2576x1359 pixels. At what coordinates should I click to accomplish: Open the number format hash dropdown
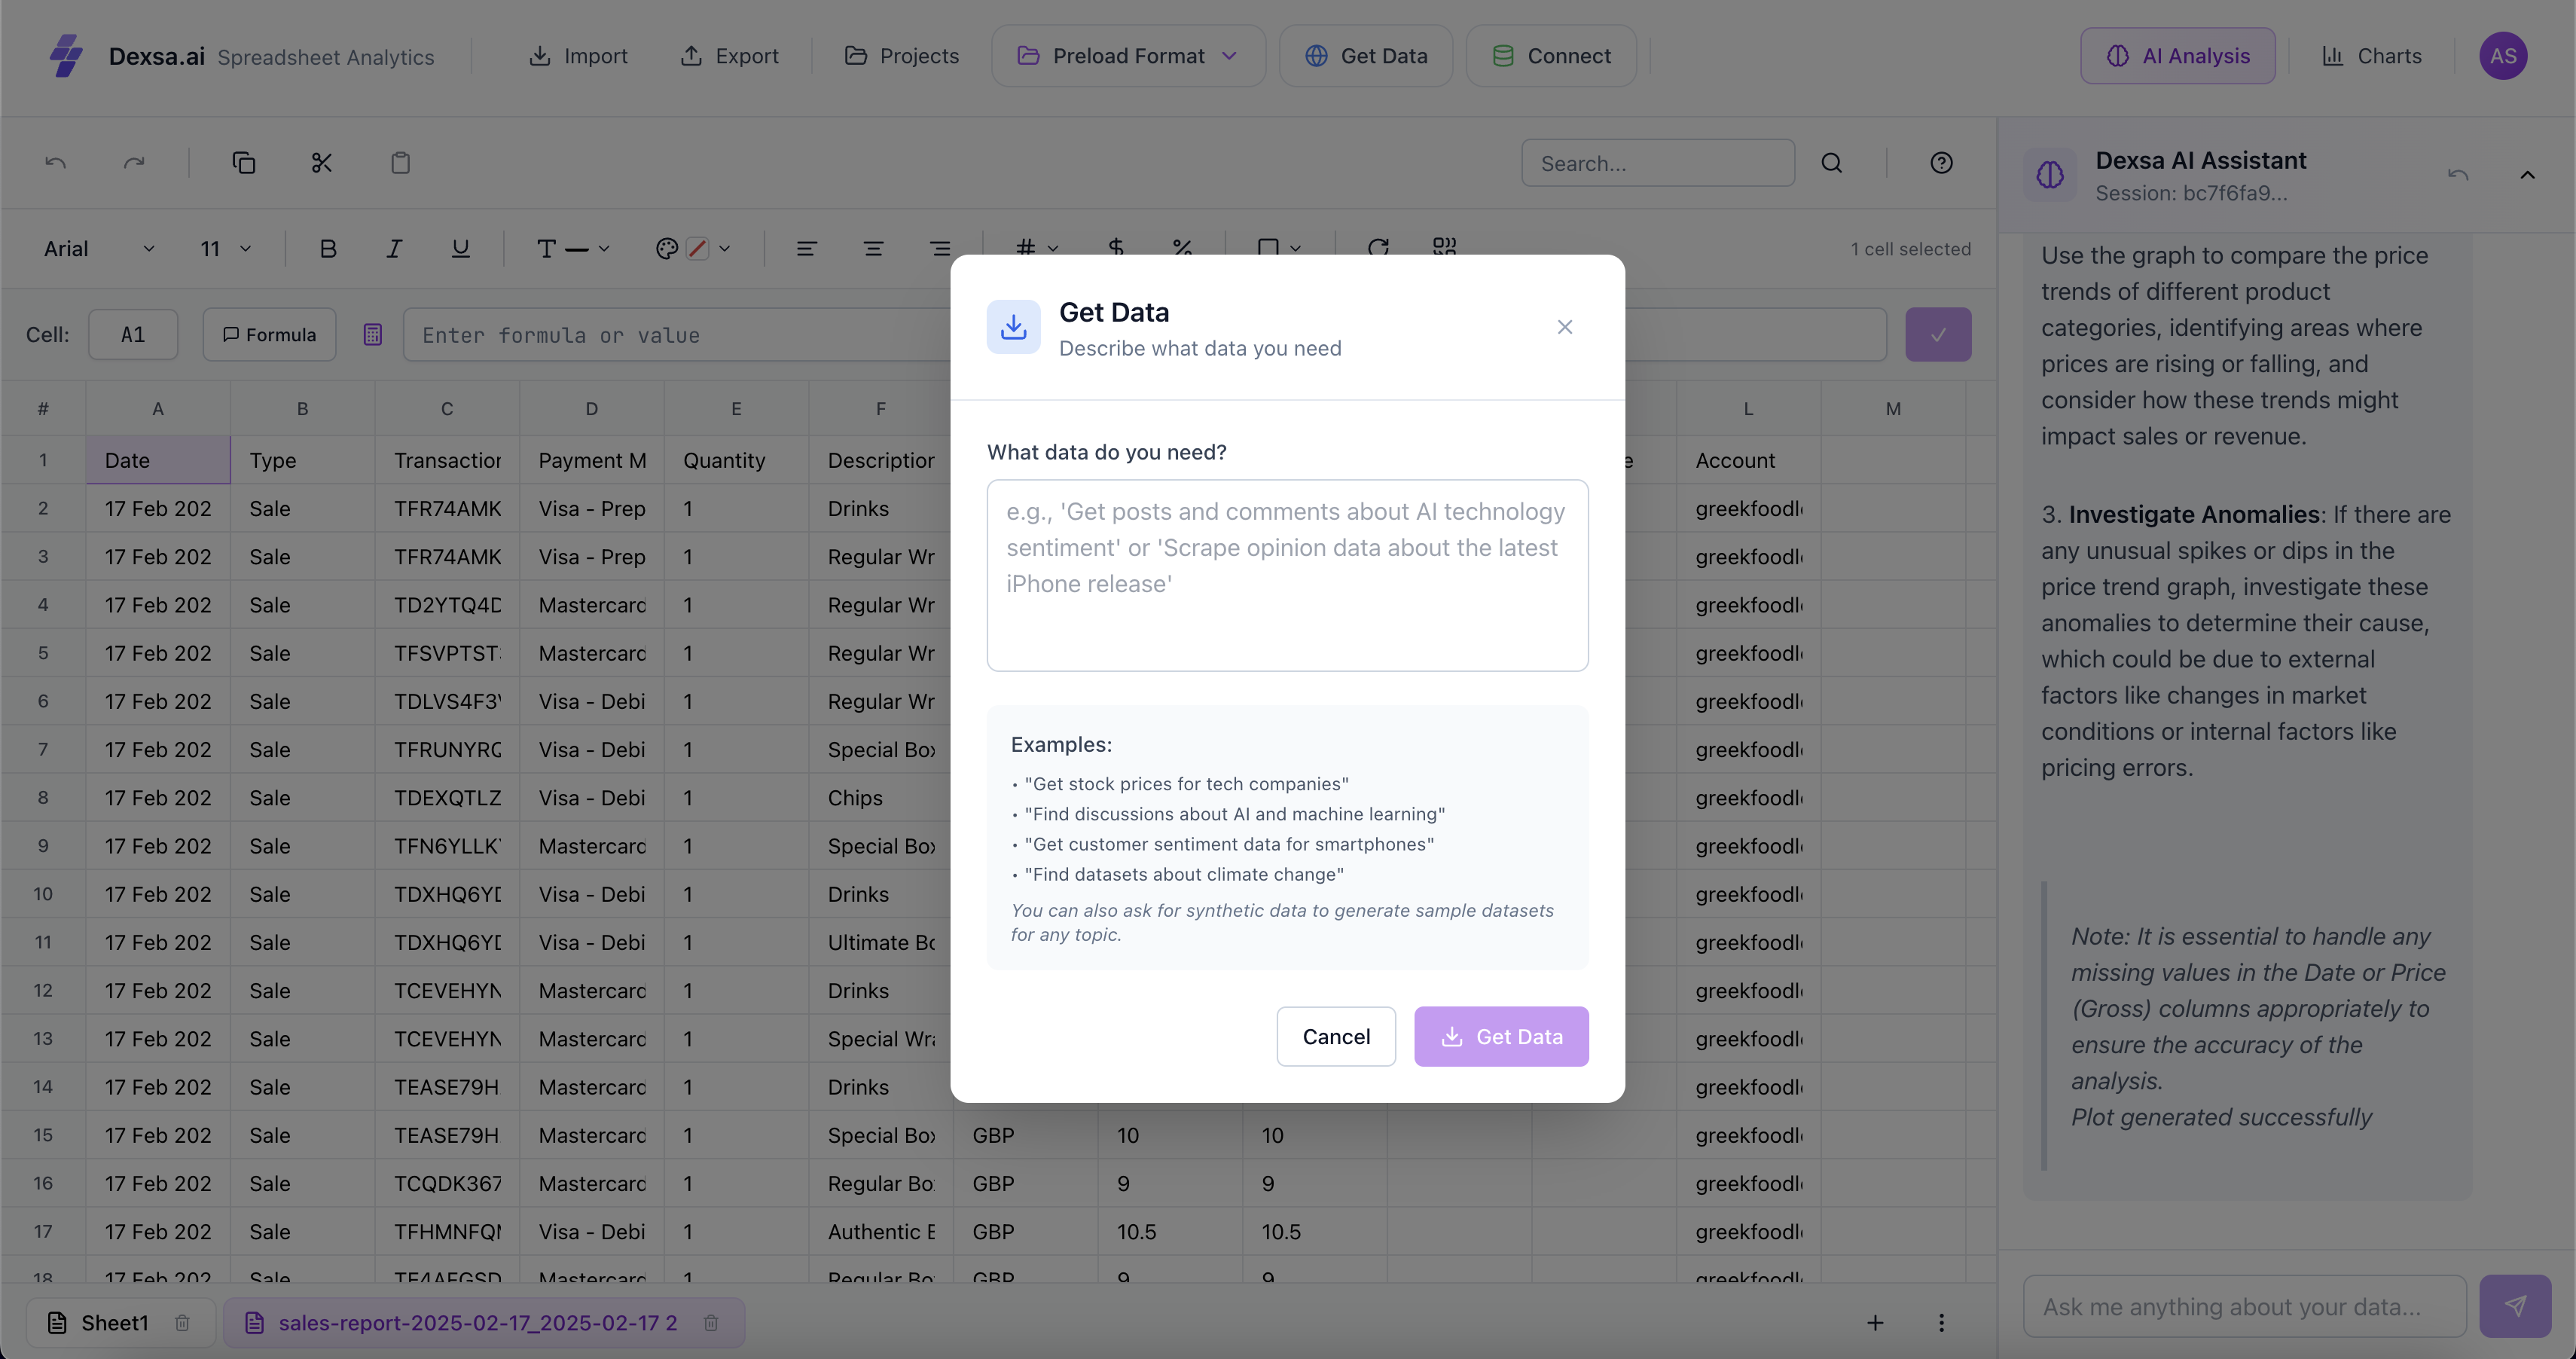(1036, 247)
